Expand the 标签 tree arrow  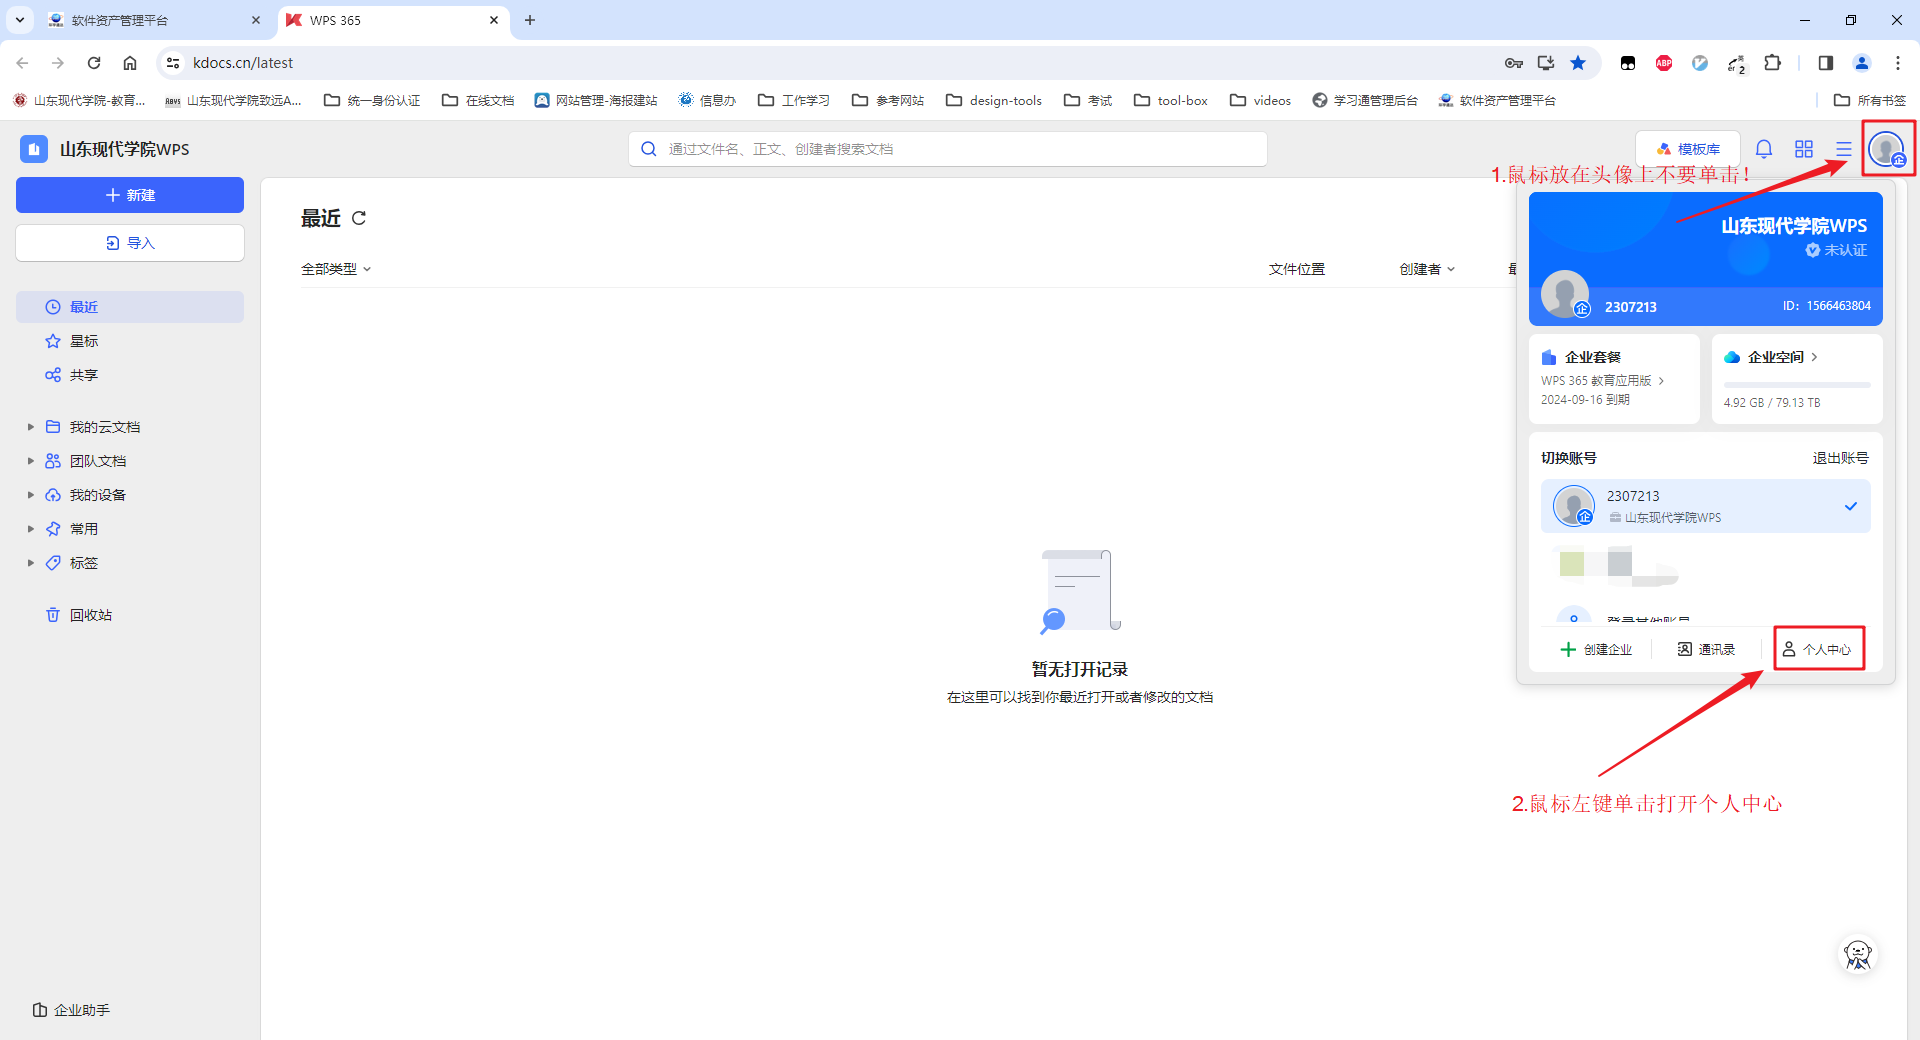31,563
